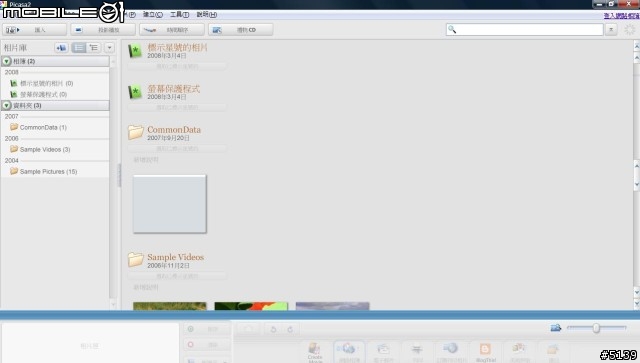This screenshot has width=640, height=363.
Task: Click the rotate counter-clockwise icon
Action: point(273,329)
